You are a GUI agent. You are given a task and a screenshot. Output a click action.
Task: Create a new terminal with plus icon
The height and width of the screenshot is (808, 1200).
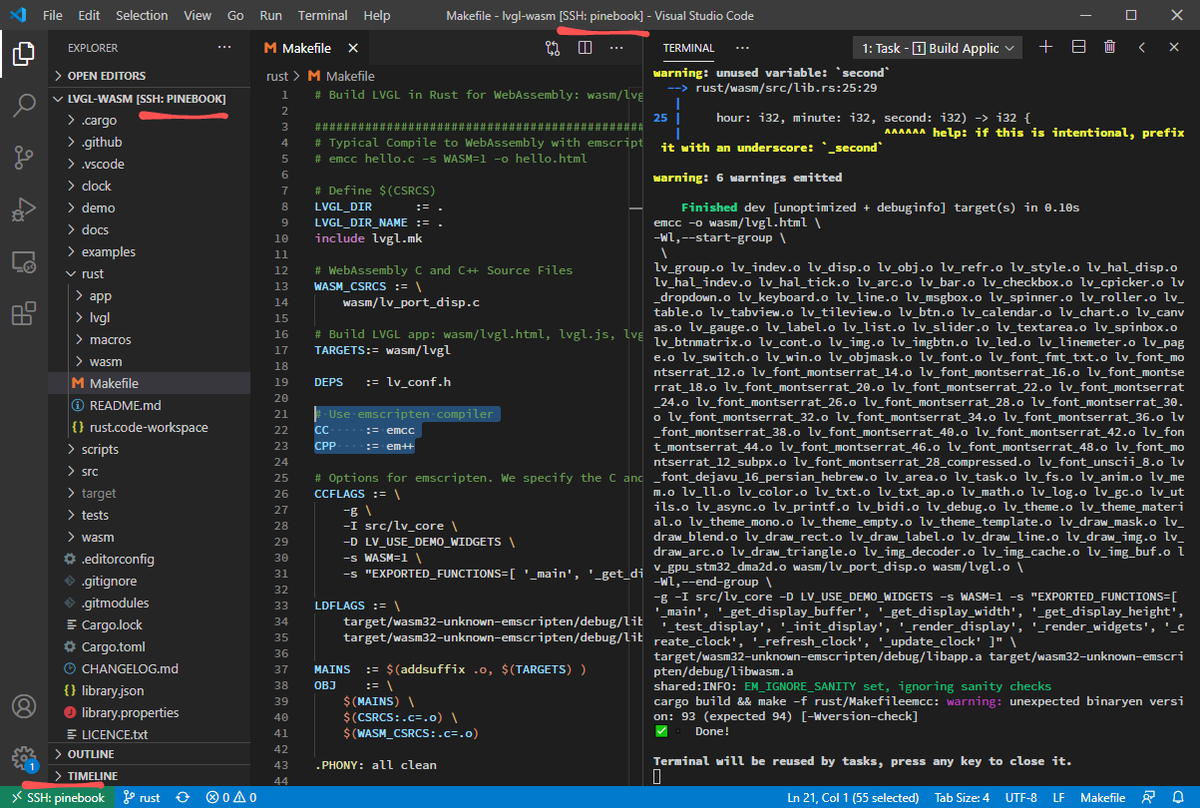point(1046,47)
